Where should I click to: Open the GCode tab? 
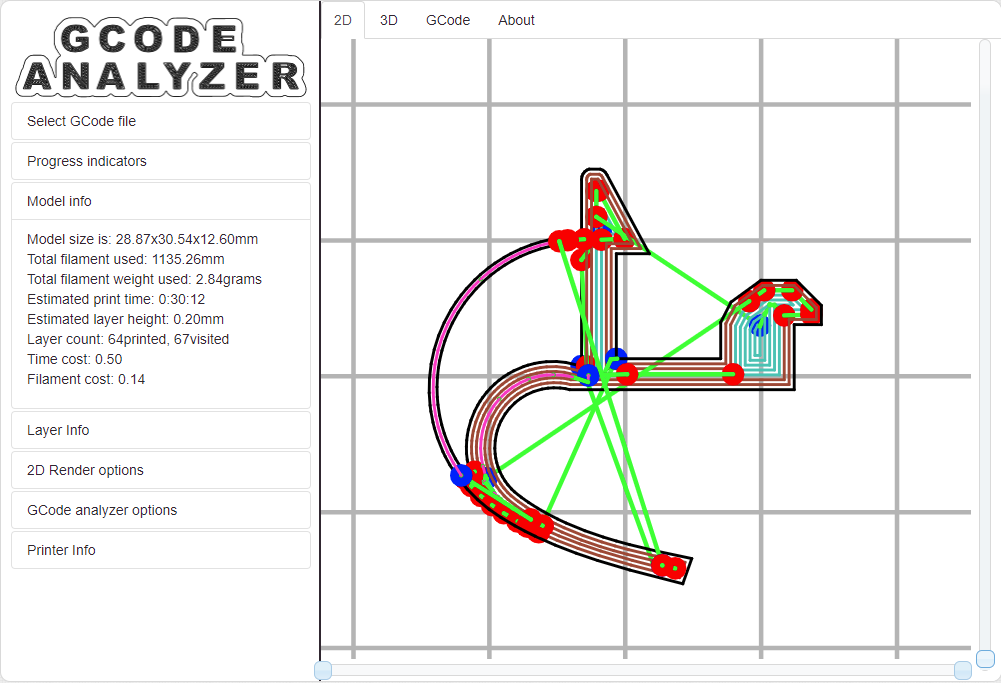(x=448, y=20)
